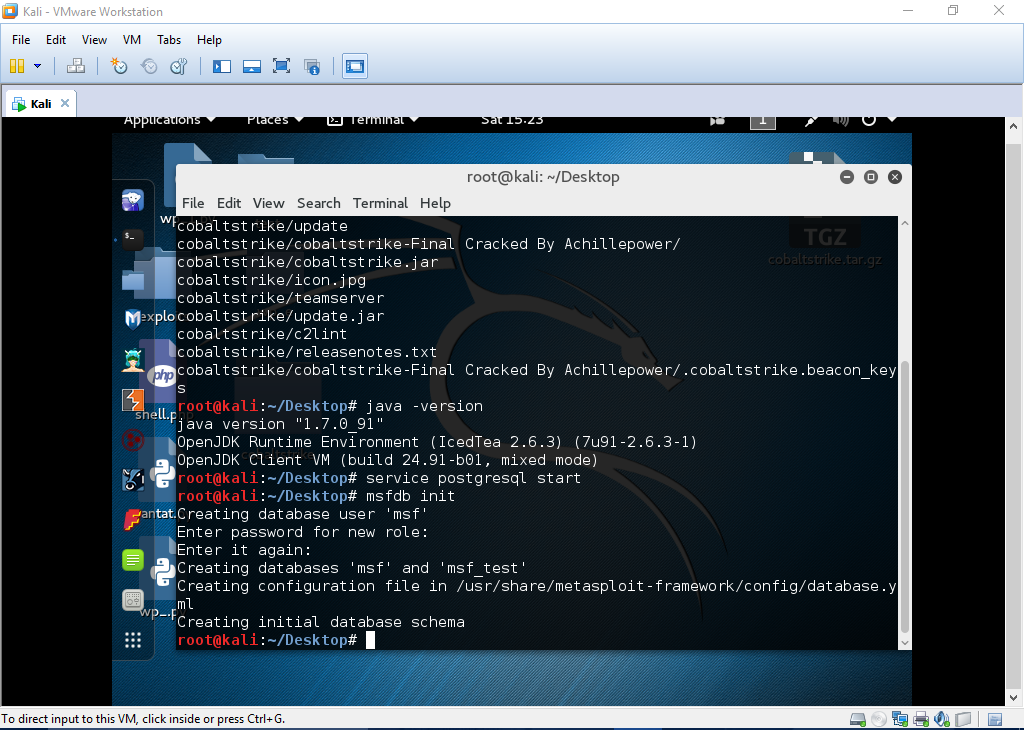The height and width of the screenshot is (730, 1024).
Task: Toggle the VMware library sidebar
Action: pyautogui.click(x=222, y=66)
